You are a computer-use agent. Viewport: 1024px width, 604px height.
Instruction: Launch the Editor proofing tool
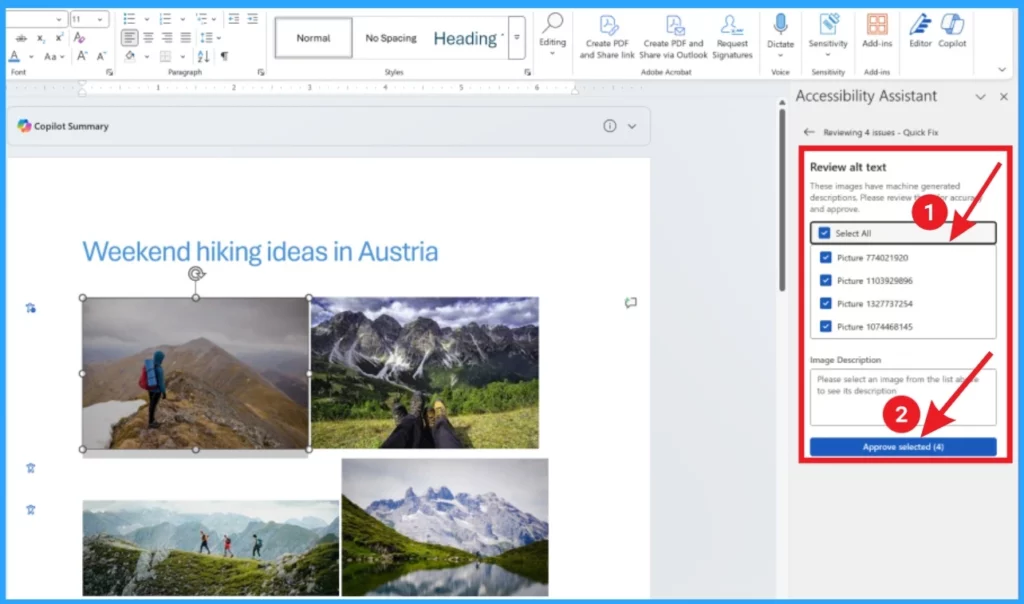tap(920, 30)
